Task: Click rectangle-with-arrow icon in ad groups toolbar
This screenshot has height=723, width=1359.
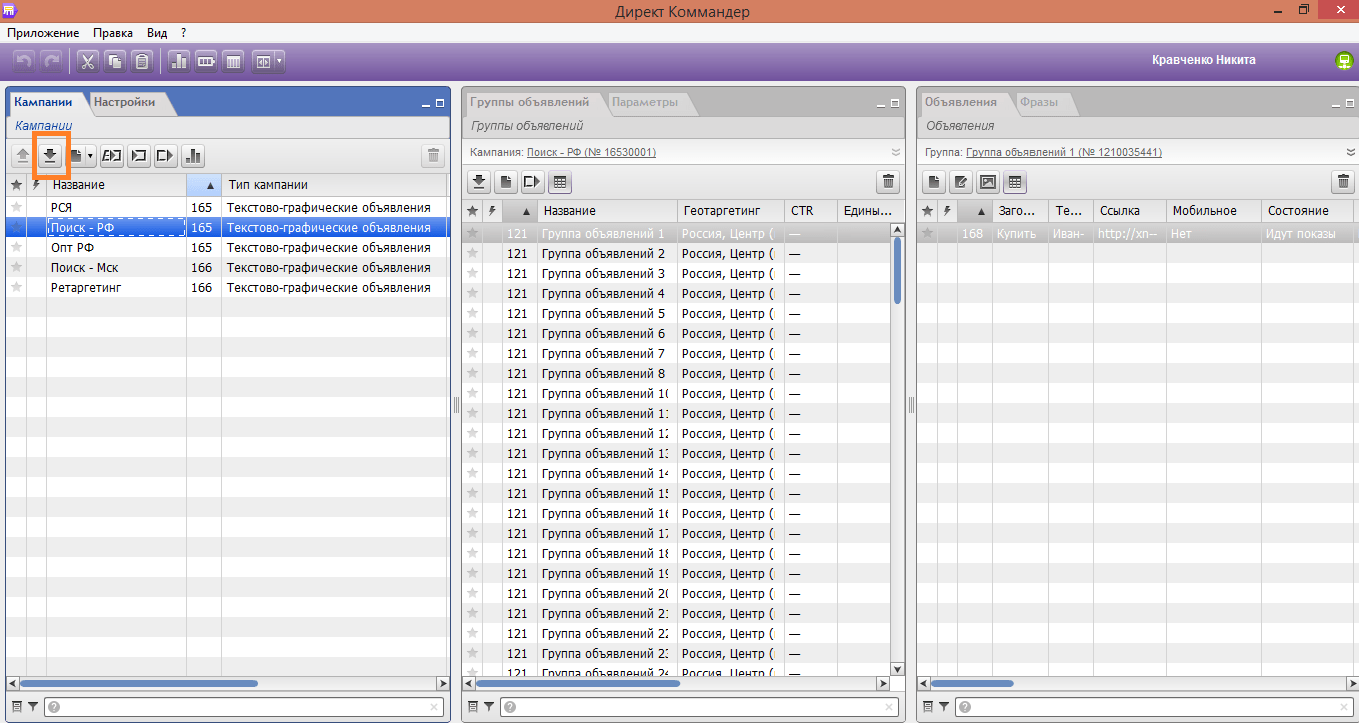Action: click(534, 182)
